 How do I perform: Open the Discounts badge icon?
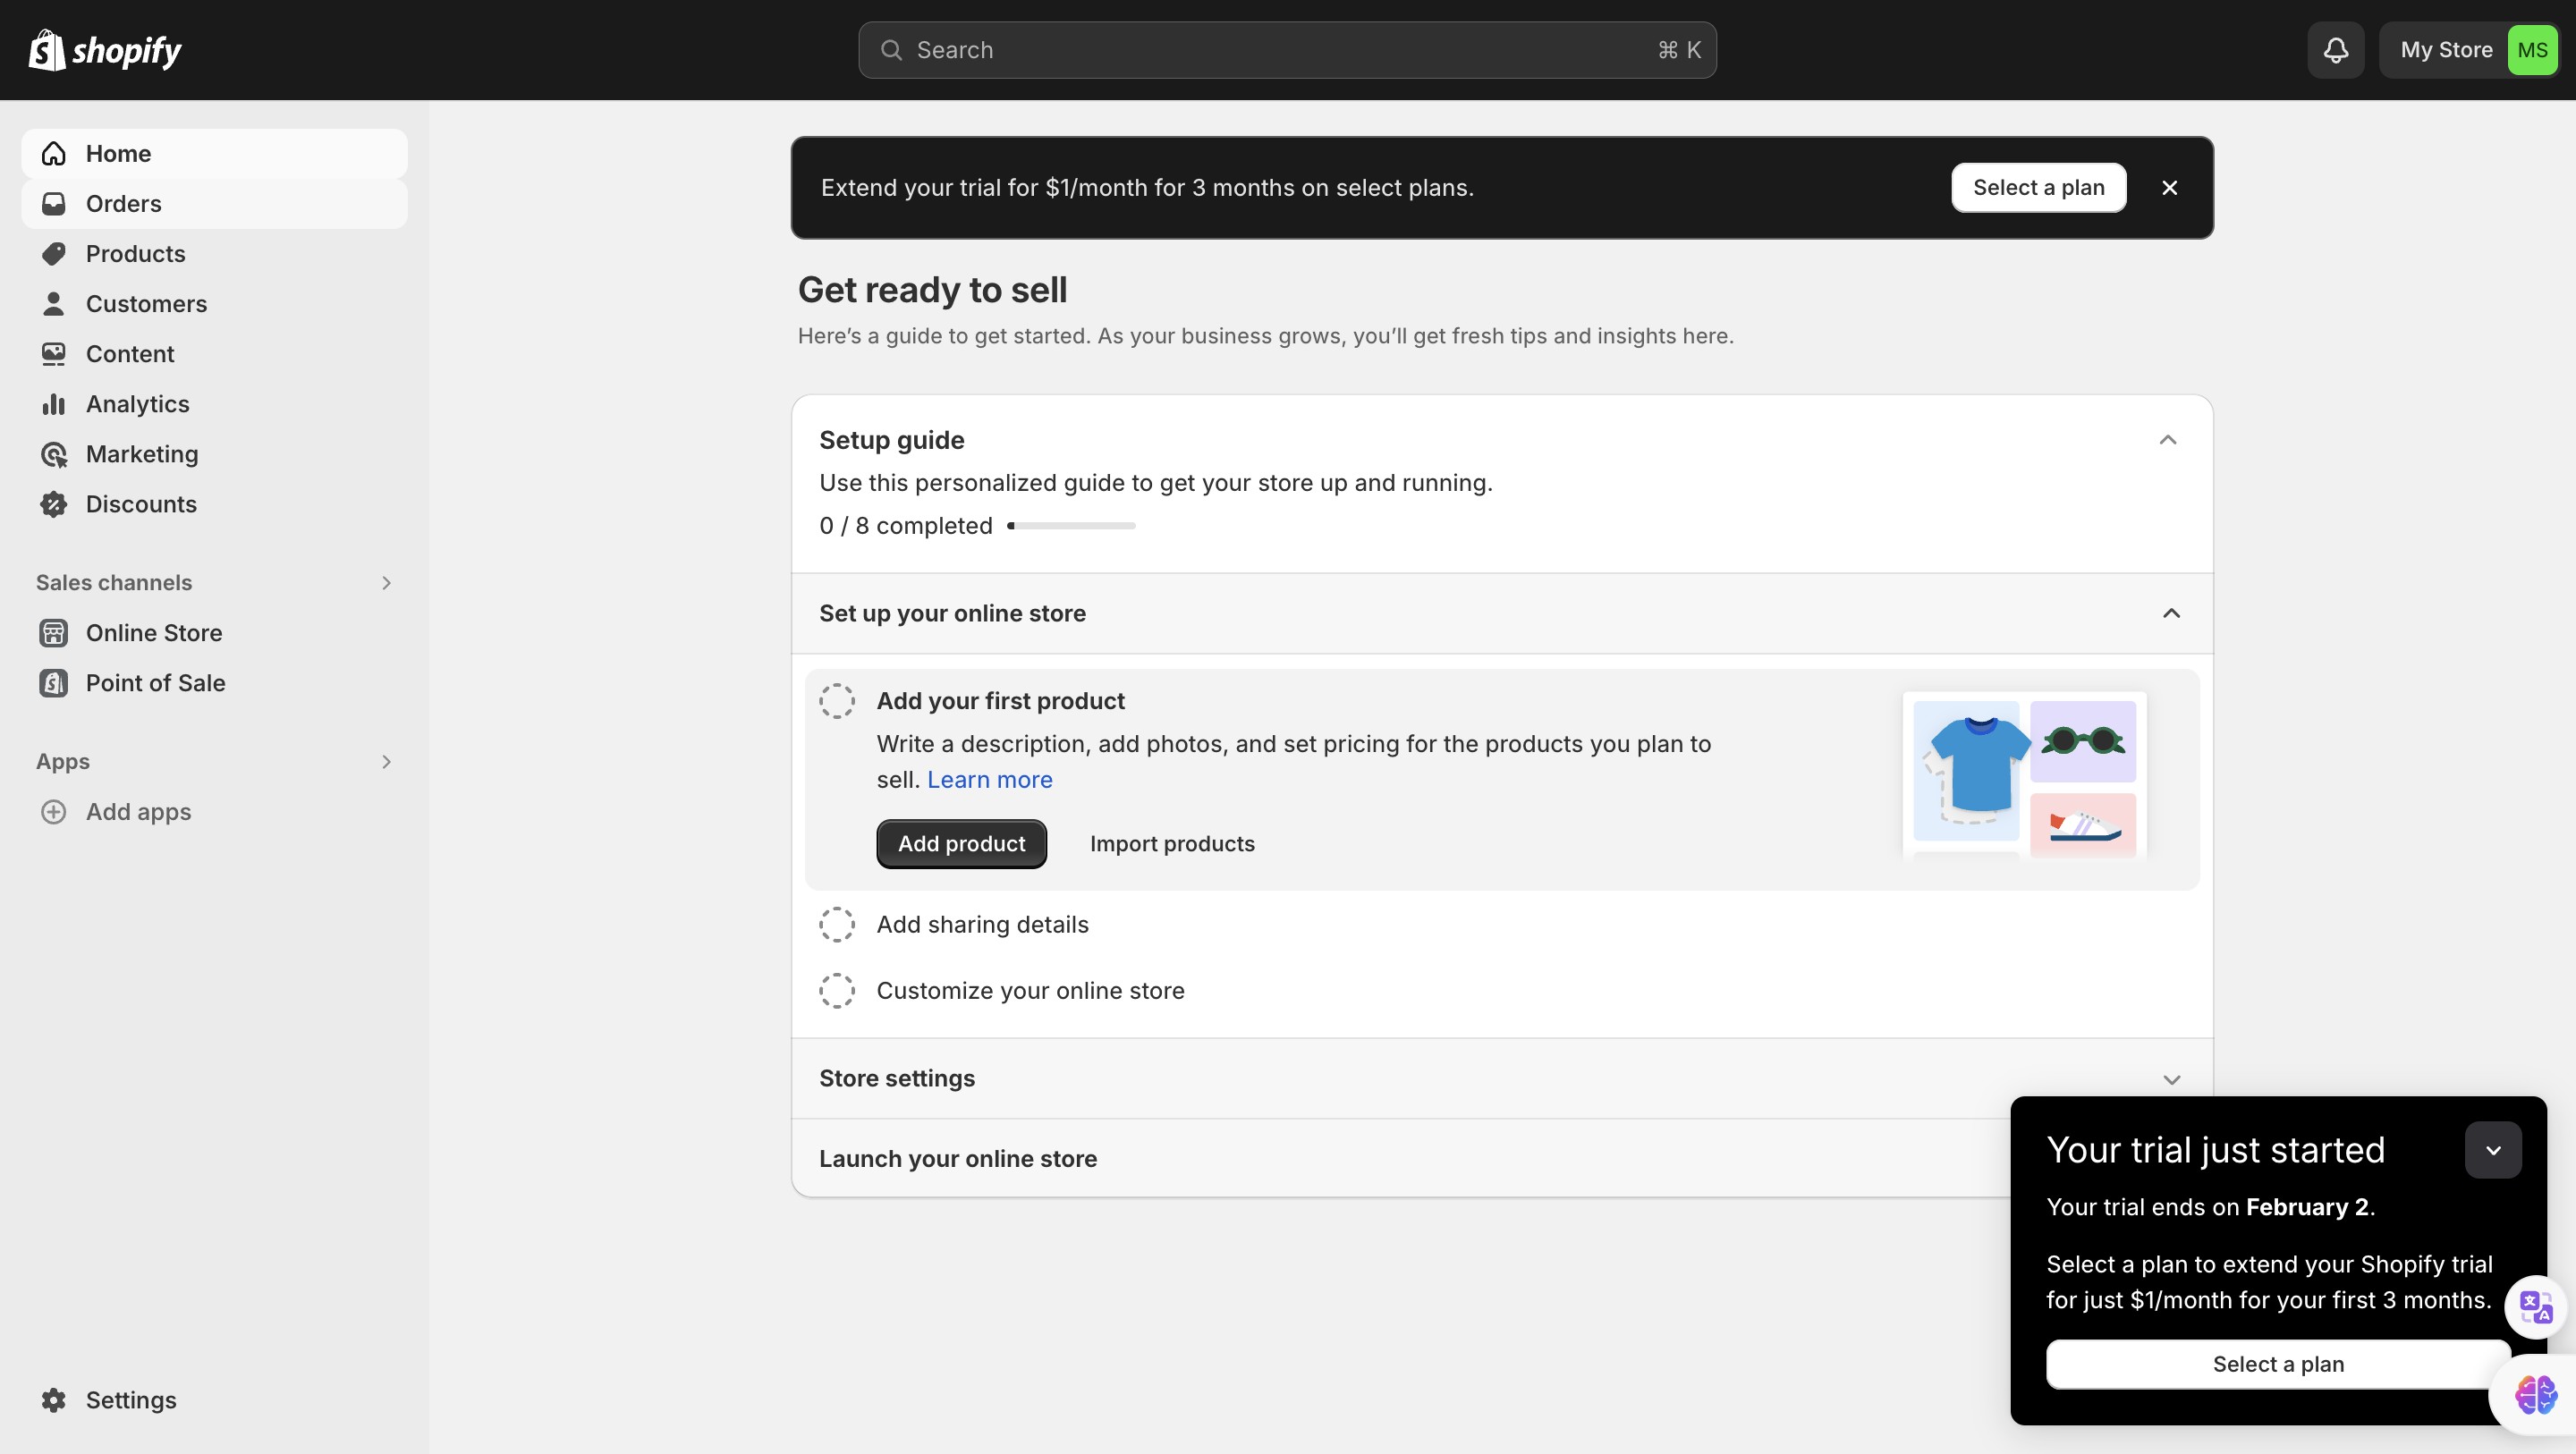click(x=54, y=504)
